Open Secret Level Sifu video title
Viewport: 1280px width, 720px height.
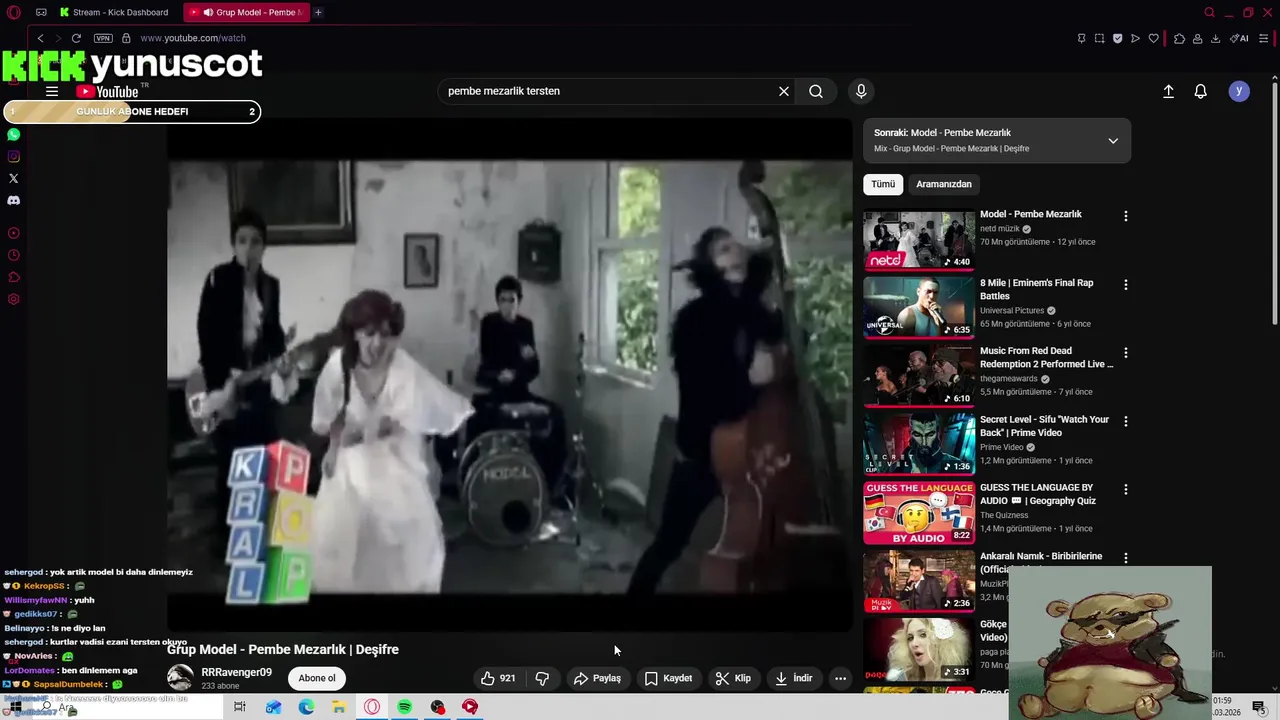[x=1044, y=426]
